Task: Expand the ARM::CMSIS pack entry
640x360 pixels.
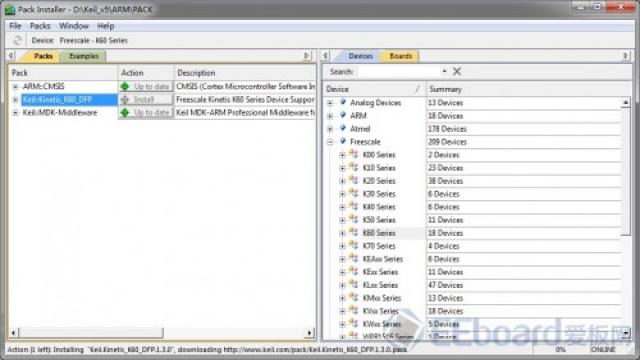Action: pyautogui.click(x=15, y=87)
